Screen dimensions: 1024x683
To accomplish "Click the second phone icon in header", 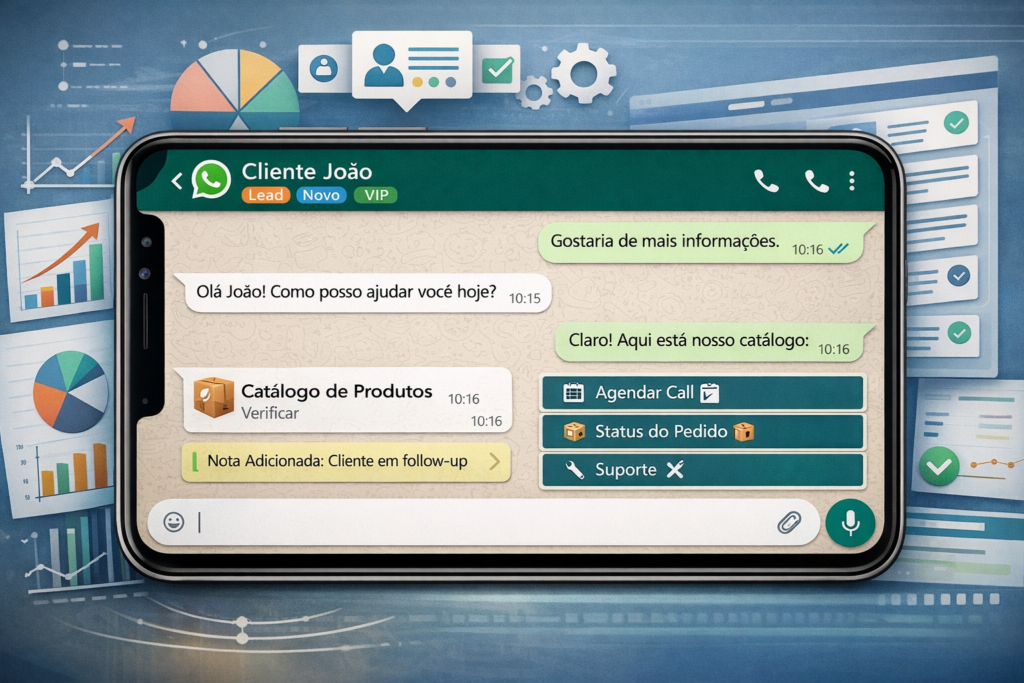I will [x=817, y=180].
